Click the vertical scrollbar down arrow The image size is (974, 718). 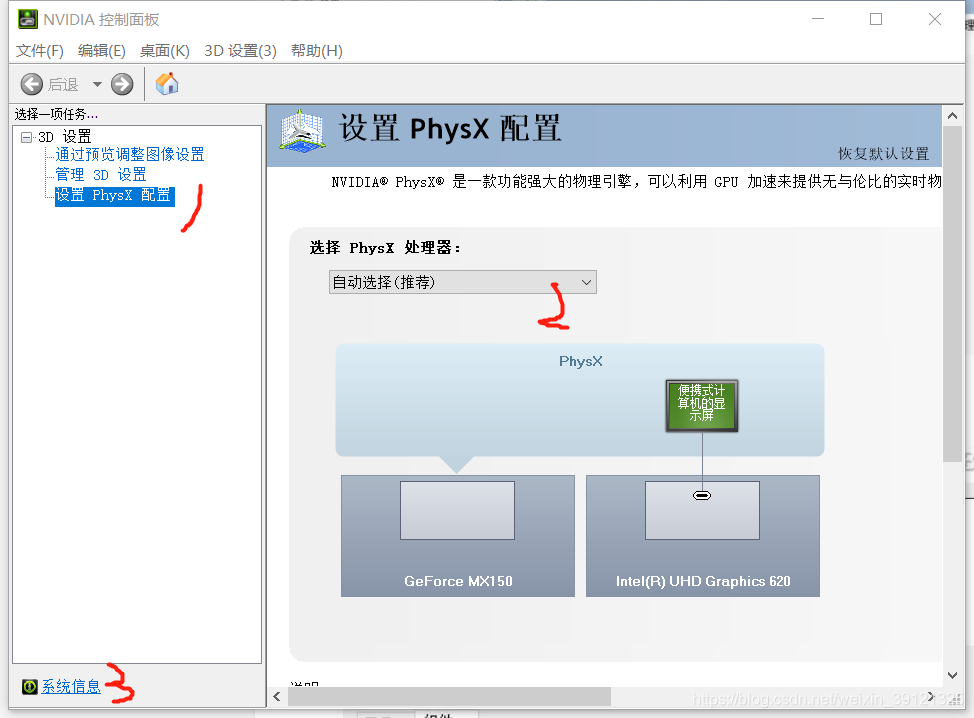click(x=952, y=675)
